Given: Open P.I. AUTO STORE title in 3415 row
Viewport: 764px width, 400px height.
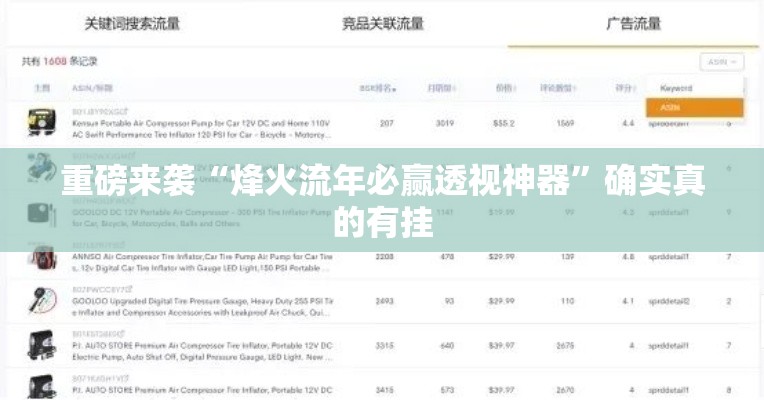Looking at the screenshot, I should [x=202, y=390].
